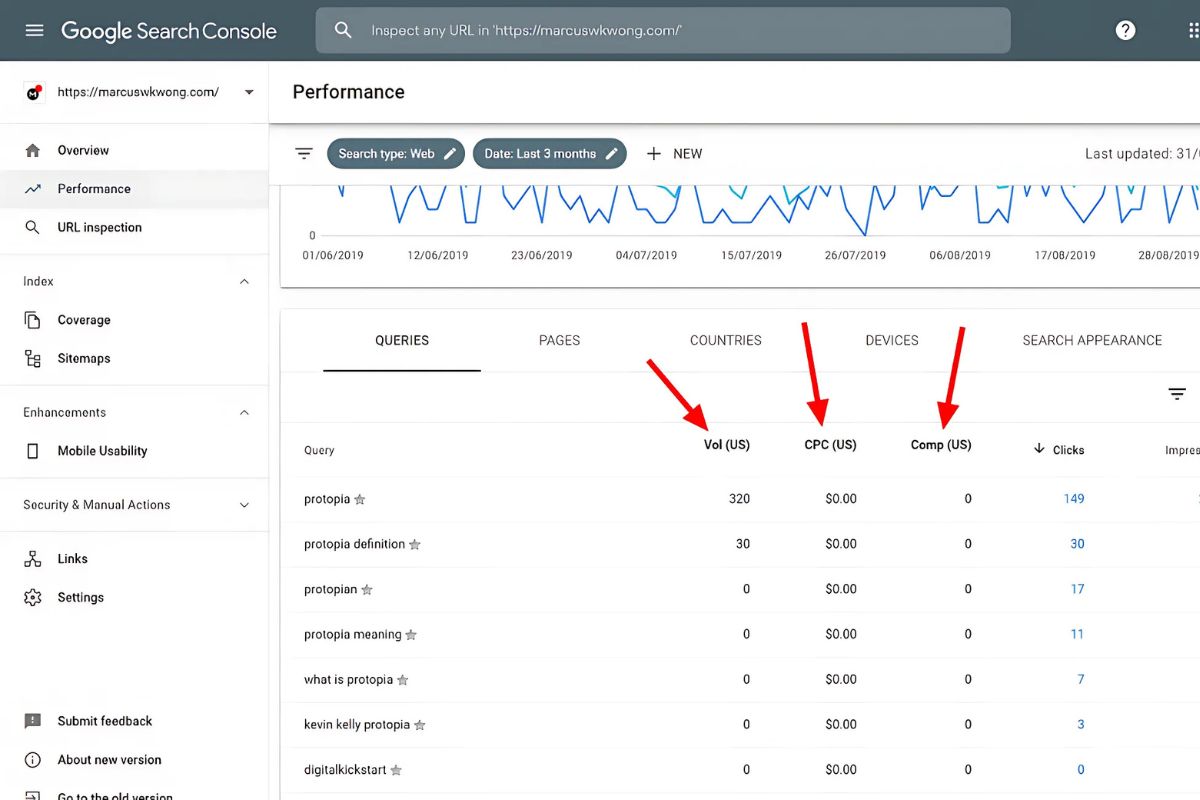Screen dimensions: 1200x800
Task: Switch to the PAGES tab
Action: [x=559, y=341]
